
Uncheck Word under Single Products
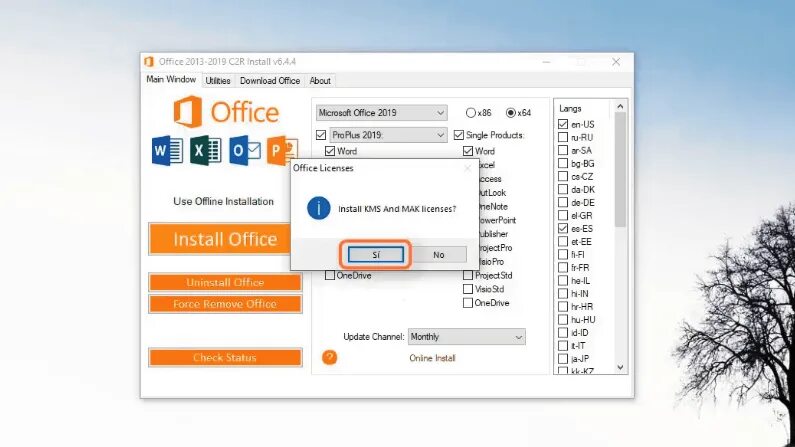[x=468, y=151]
